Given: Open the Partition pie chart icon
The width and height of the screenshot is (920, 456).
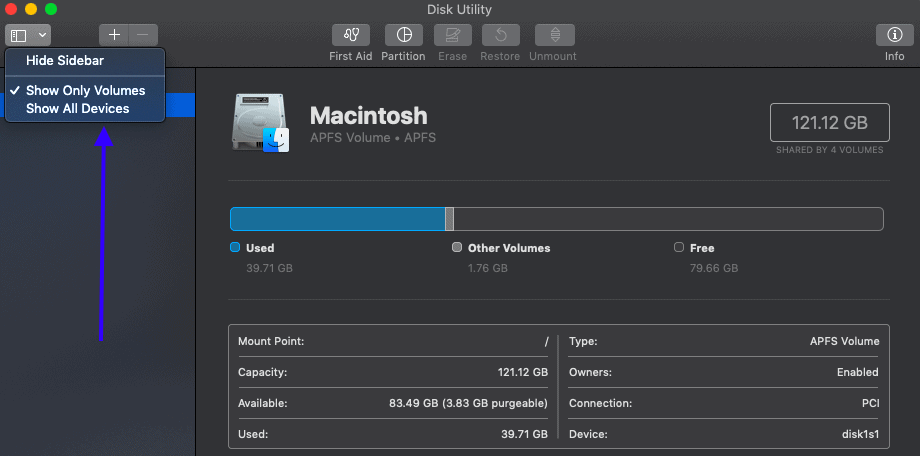Looking at the screenshot, I should click(x=404, y=35).
